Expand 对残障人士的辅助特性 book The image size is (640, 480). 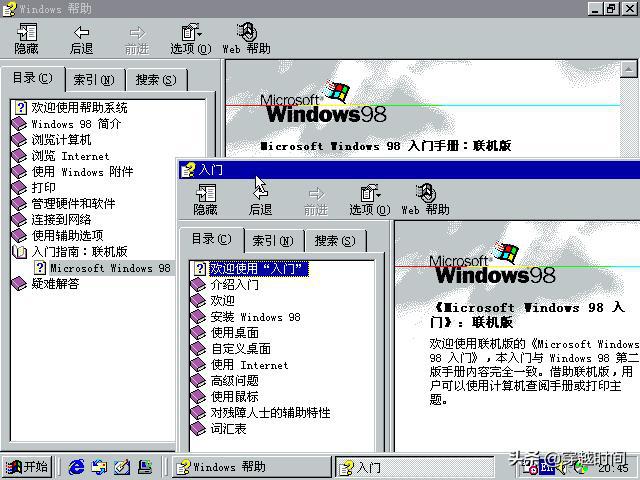point(260,413)
